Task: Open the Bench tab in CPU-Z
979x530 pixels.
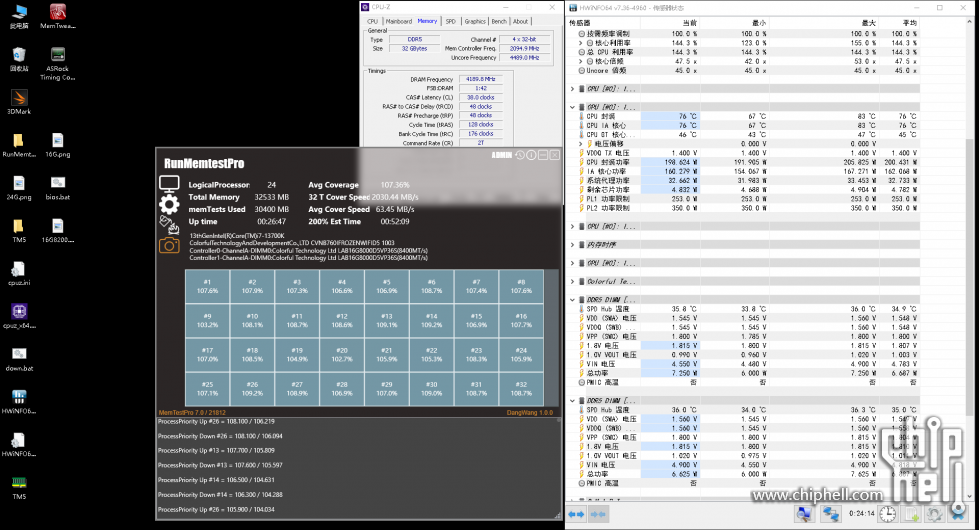Action: click(x=499, y=21)
